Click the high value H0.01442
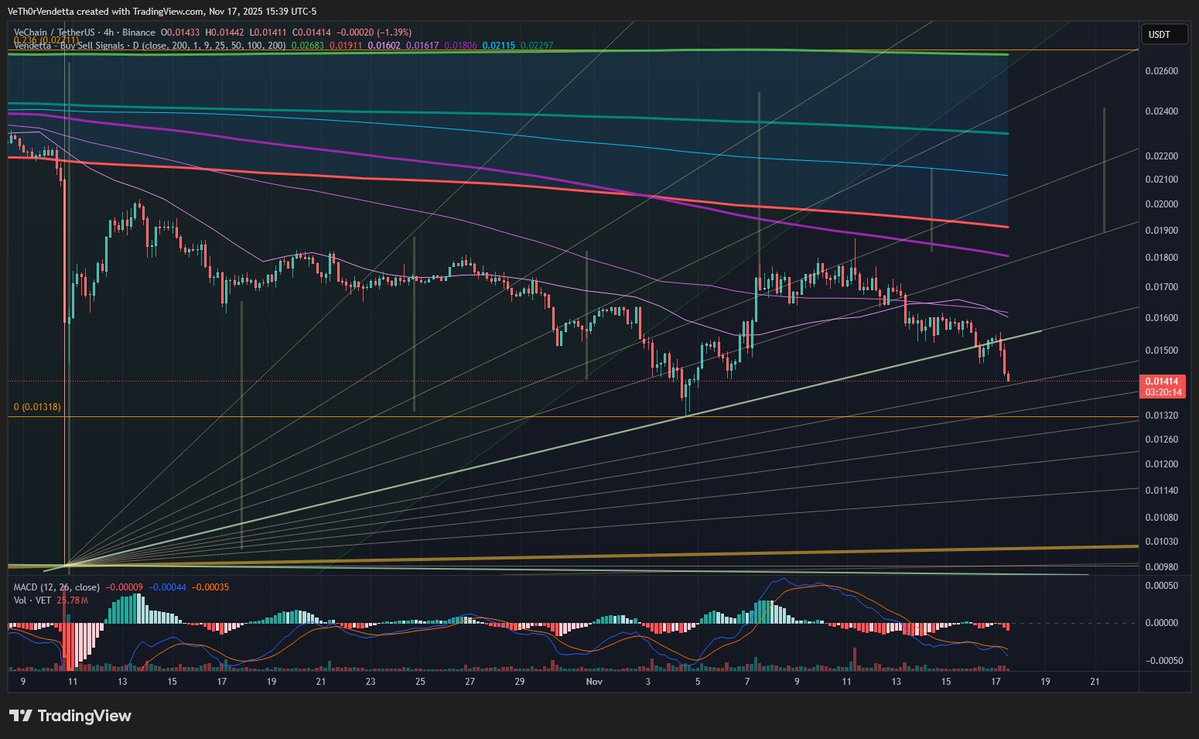Screen dimensions: 1199x739 224,33
